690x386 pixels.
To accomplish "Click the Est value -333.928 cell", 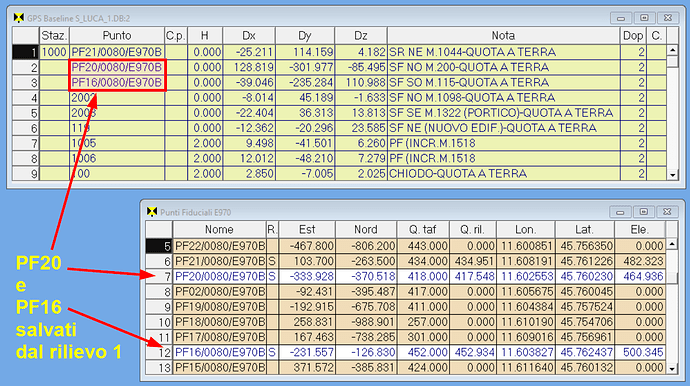I will click(x=307, y=276).
